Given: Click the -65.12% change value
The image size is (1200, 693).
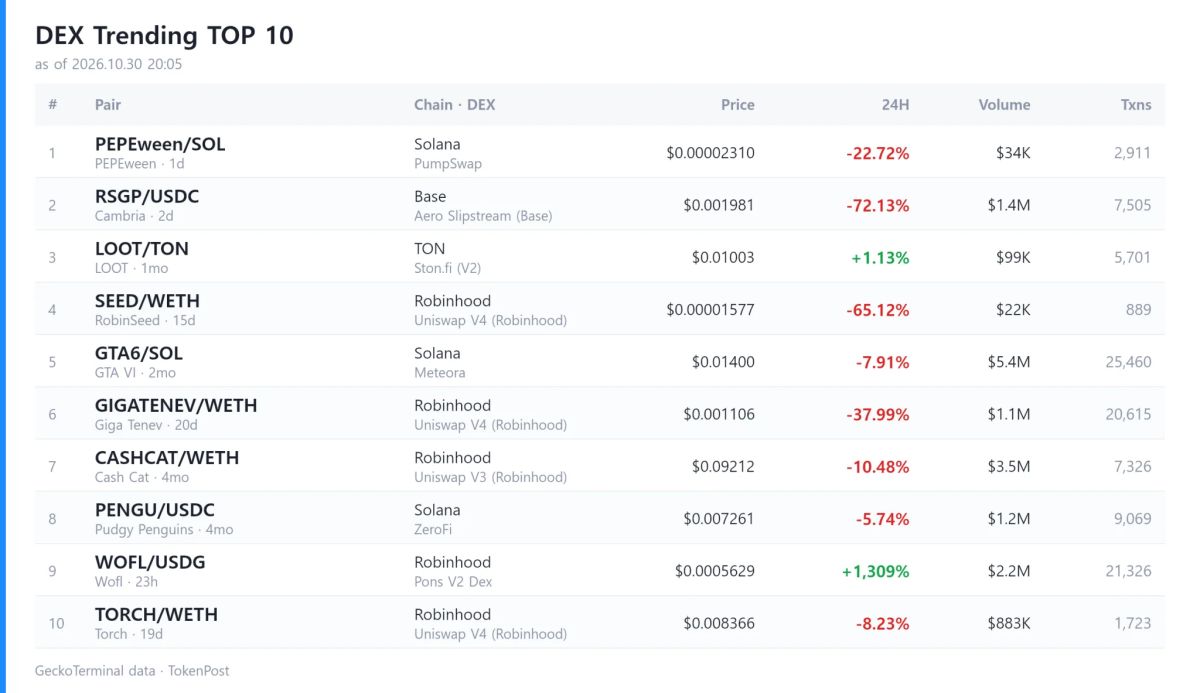Looking at the screenshot, I should point(878,310).
